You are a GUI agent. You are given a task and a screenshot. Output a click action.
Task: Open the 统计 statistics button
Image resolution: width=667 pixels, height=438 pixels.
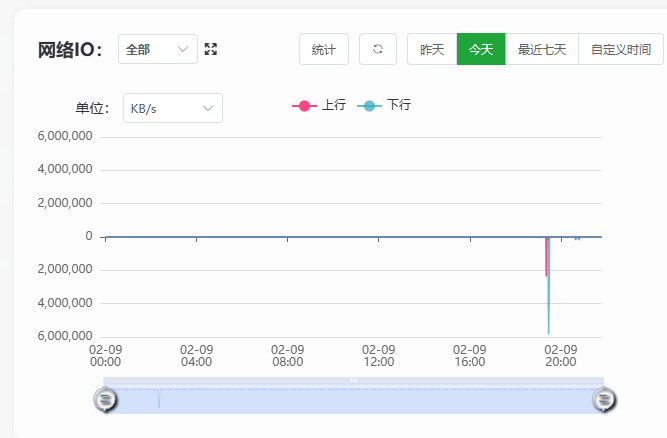[323, 49]
